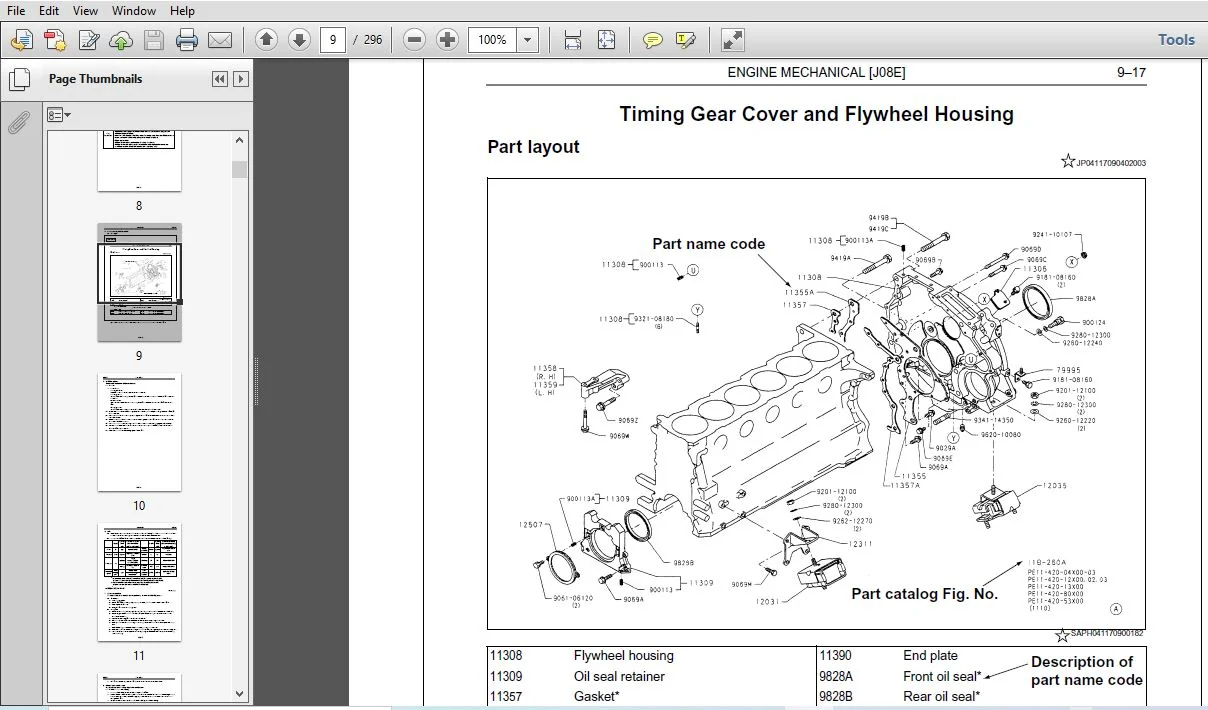
Task: Select page 8 thumbnail
Action: coord(139,160)
